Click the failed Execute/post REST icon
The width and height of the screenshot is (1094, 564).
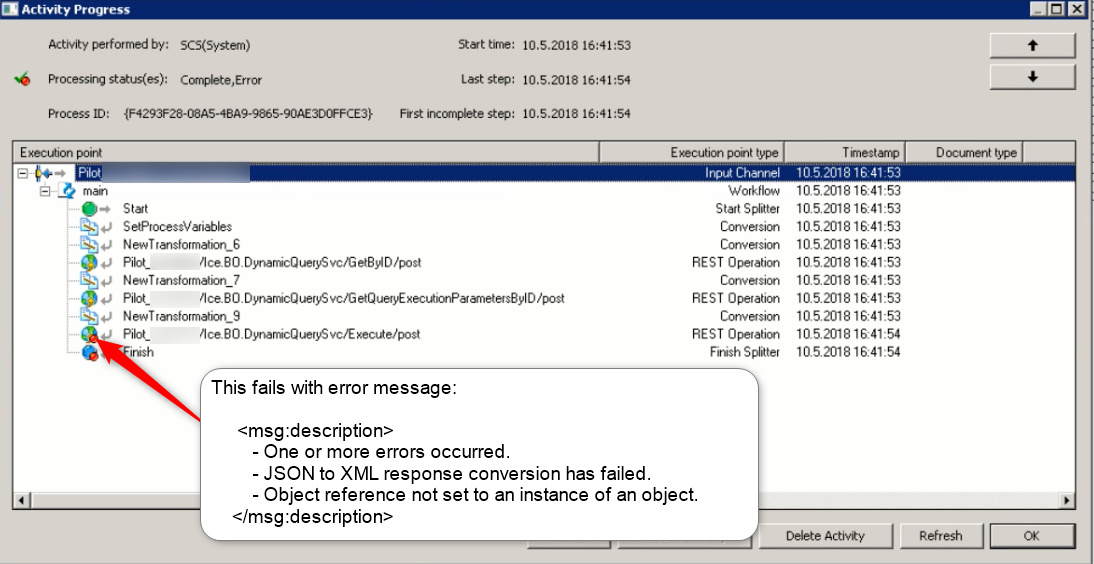(90, 334)
